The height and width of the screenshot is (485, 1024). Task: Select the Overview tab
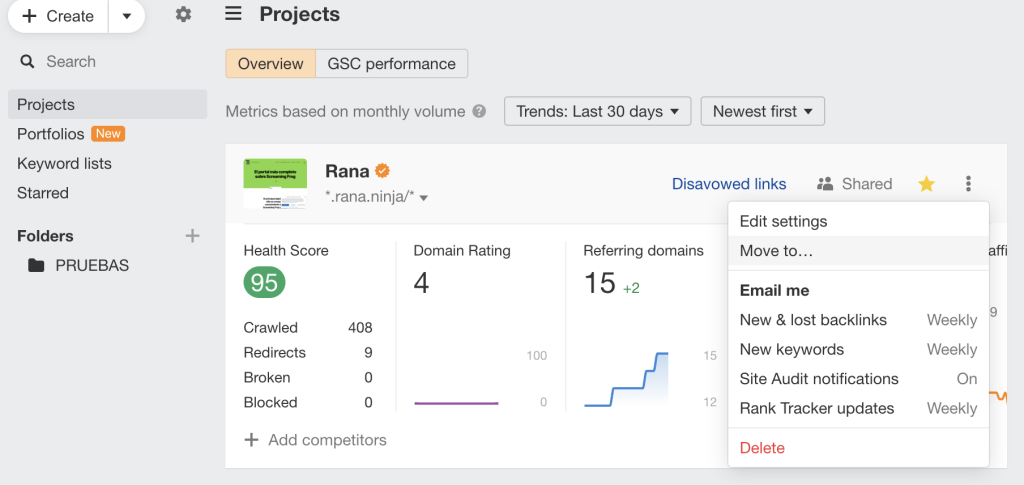click(x=270, y=64)
